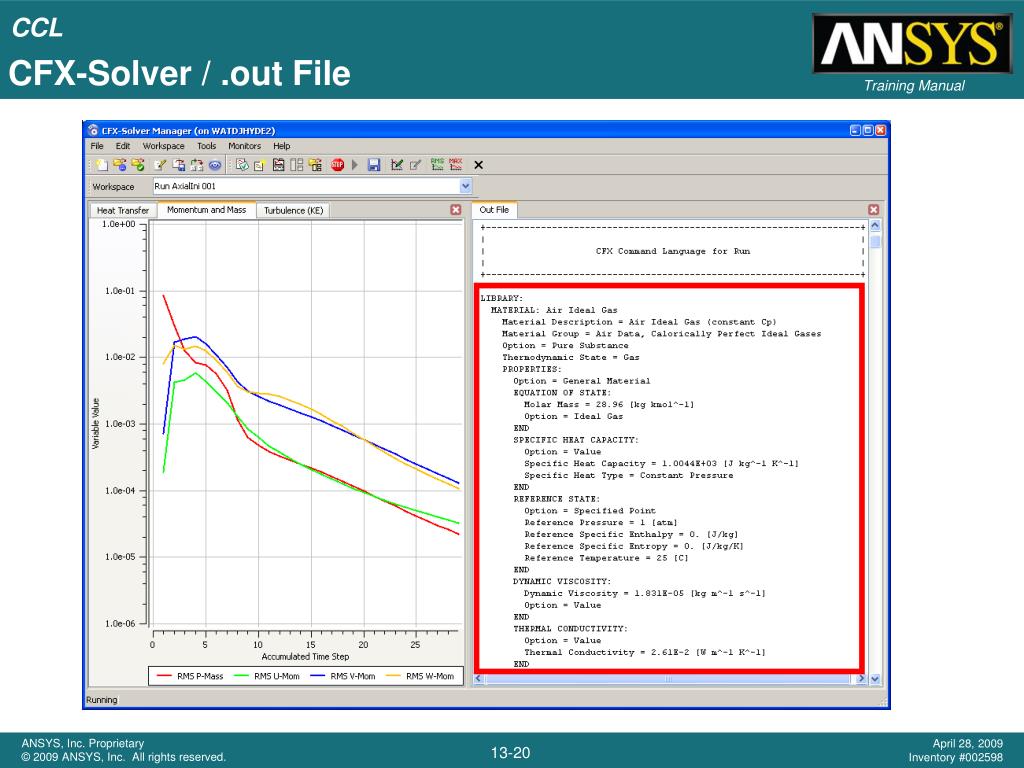Click the edit run pencil-and-page icon
1024x768 pixels.
160,165
